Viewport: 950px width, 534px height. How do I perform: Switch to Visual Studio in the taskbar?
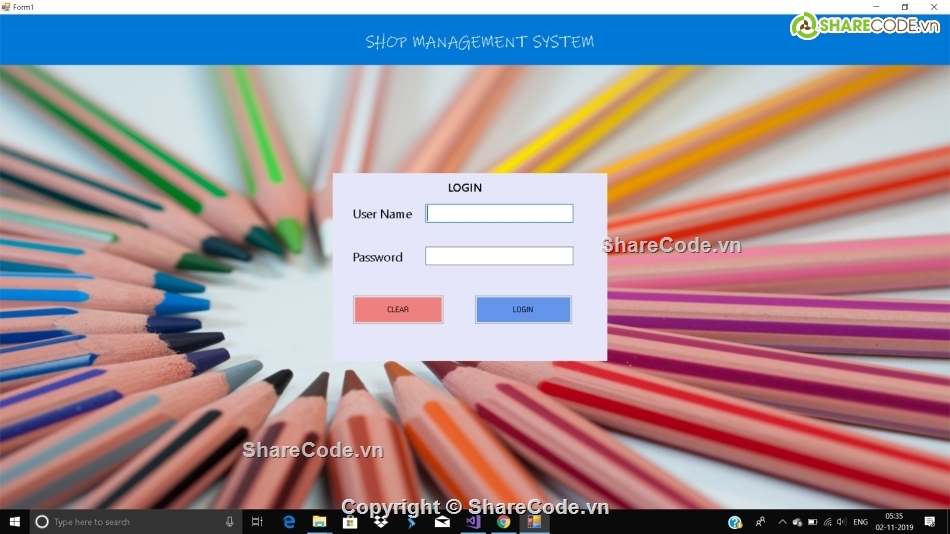coord(473,522)
